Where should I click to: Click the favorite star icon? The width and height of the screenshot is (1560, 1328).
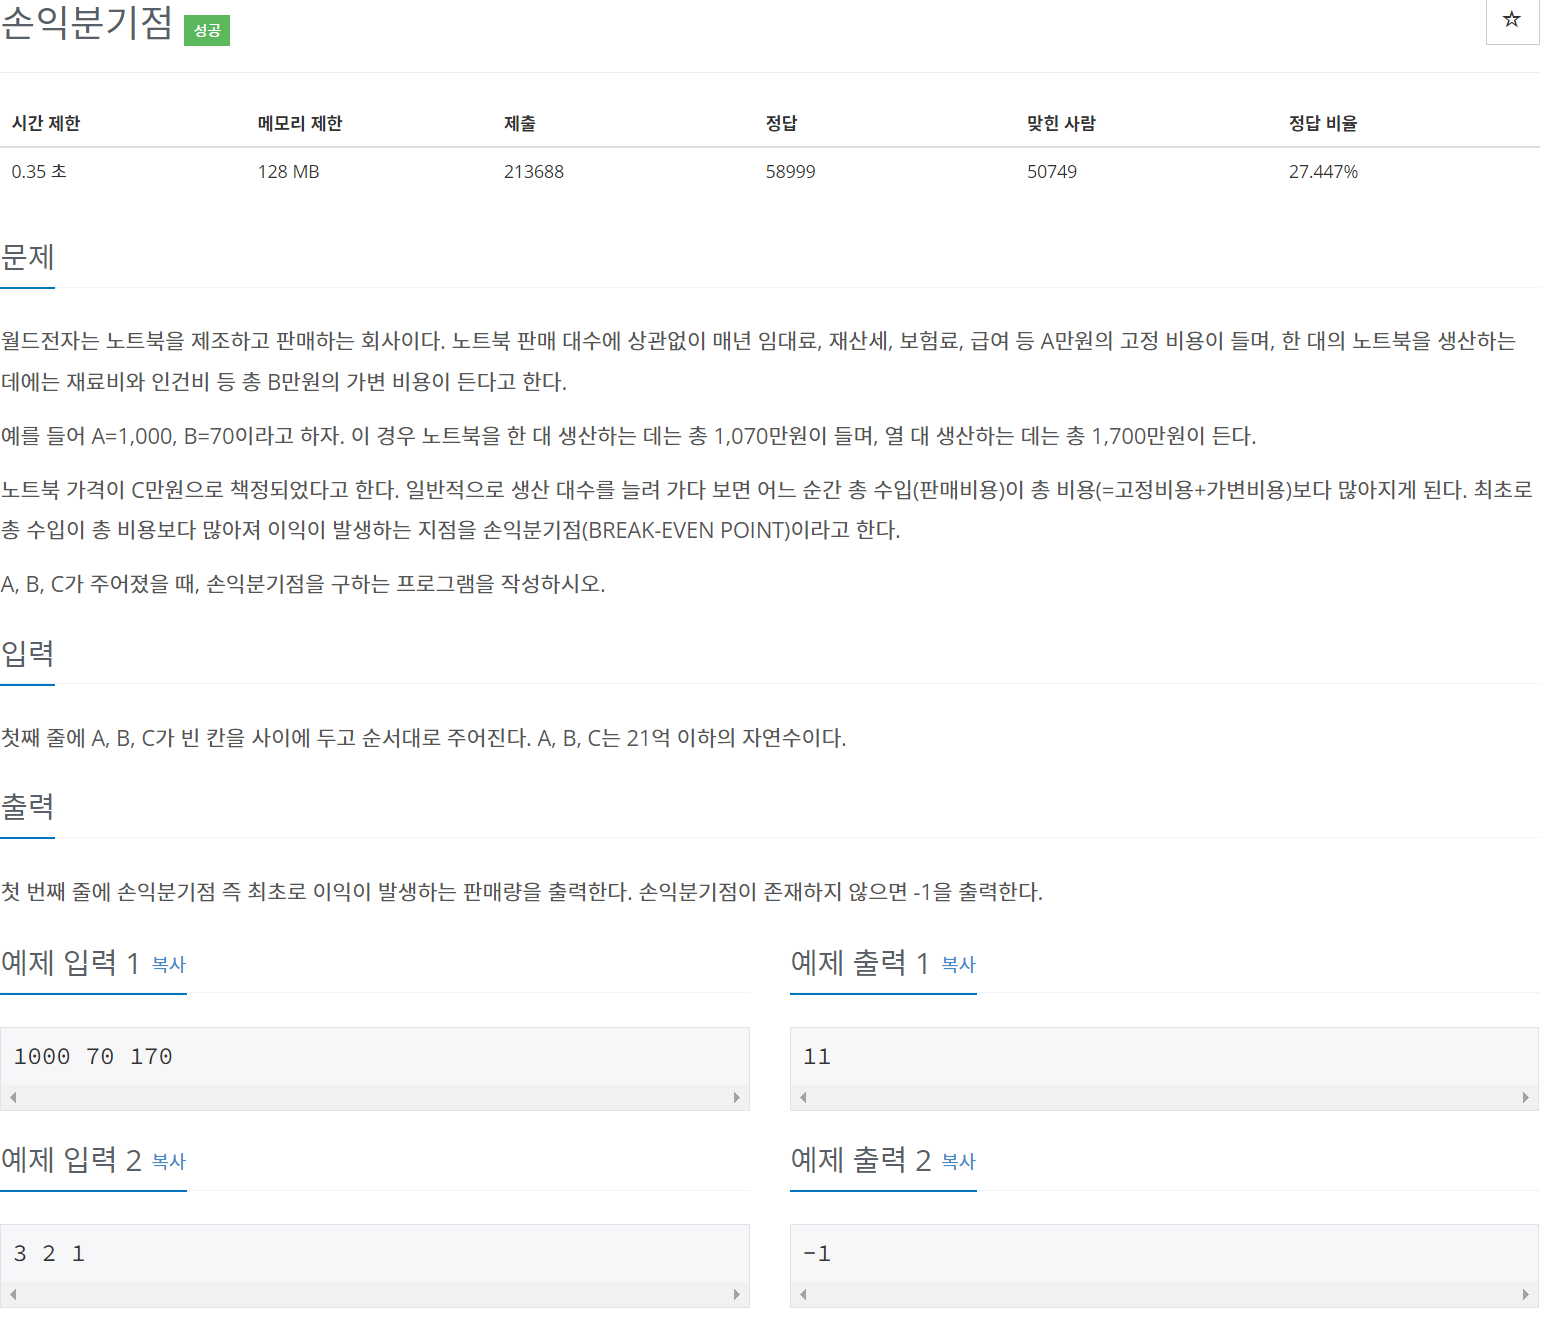point(1512,19)
